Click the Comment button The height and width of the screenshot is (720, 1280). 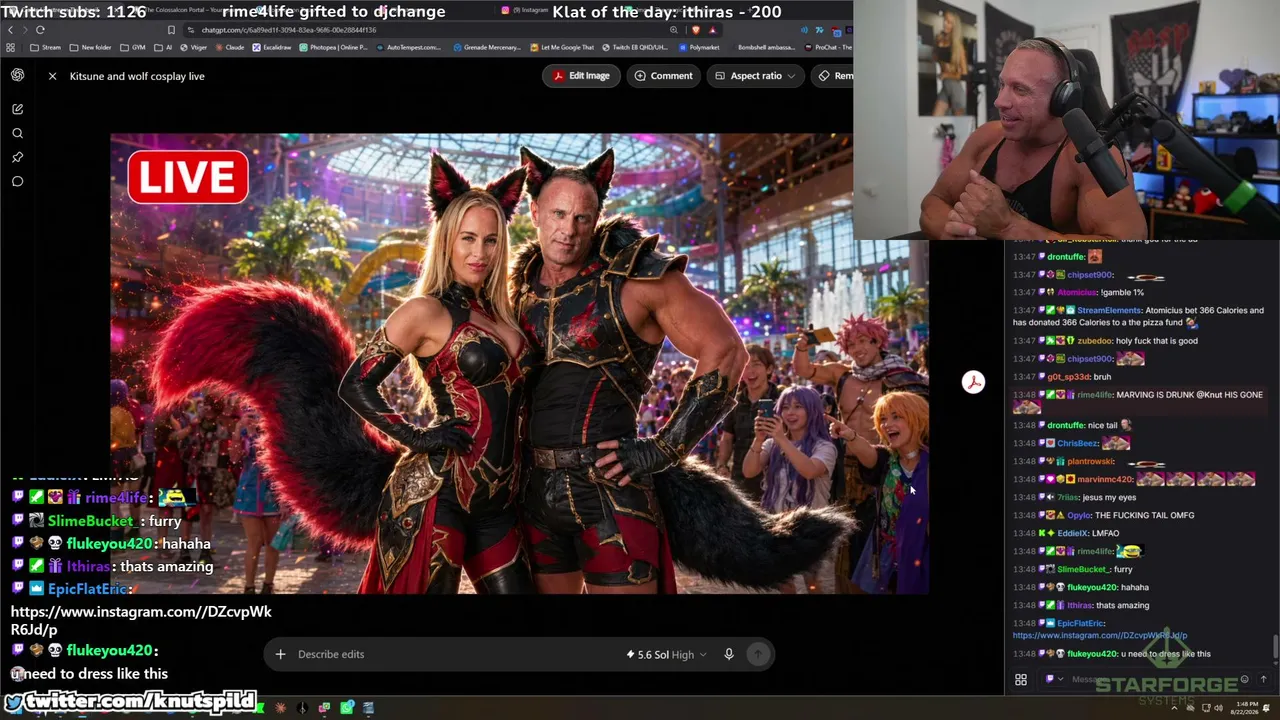pyautogui.click(x=664, y=76)
